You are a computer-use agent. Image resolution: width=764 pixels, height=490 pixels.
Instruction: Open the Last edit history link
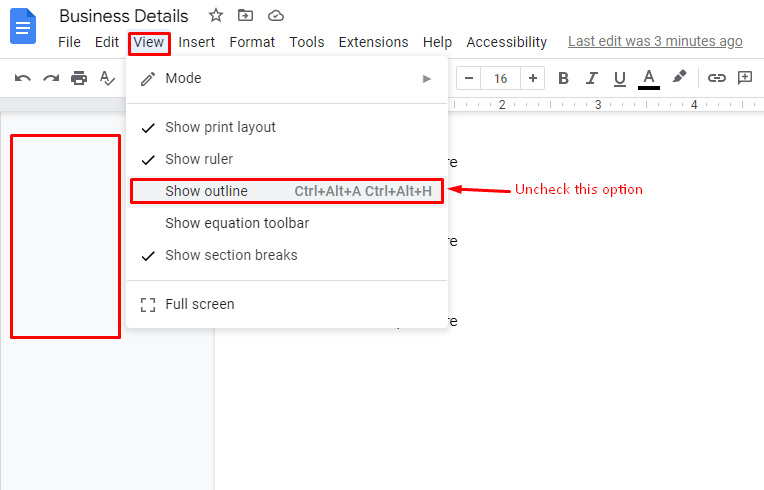(x=655, y=41)
